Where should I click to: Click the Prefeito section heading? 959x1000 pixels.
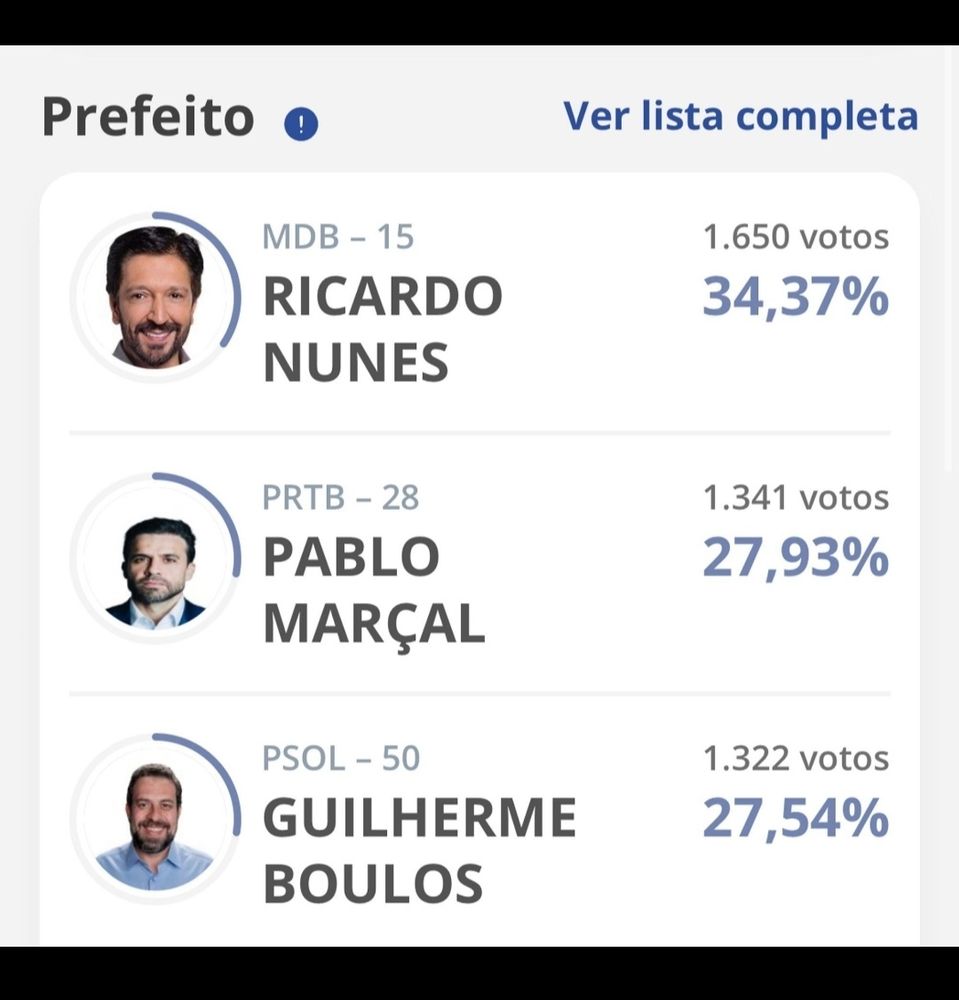point(148,118)
